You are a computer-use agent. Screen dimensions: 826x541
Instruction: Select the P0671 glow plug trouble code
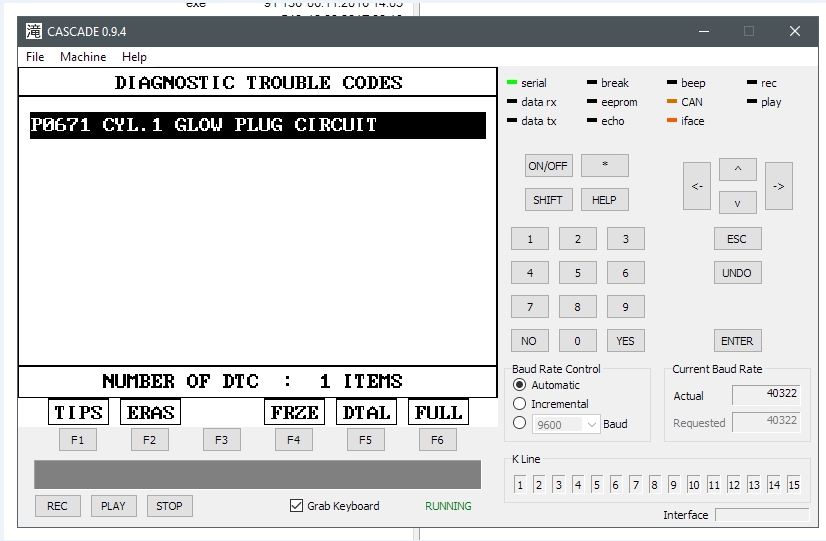(257, 125)
